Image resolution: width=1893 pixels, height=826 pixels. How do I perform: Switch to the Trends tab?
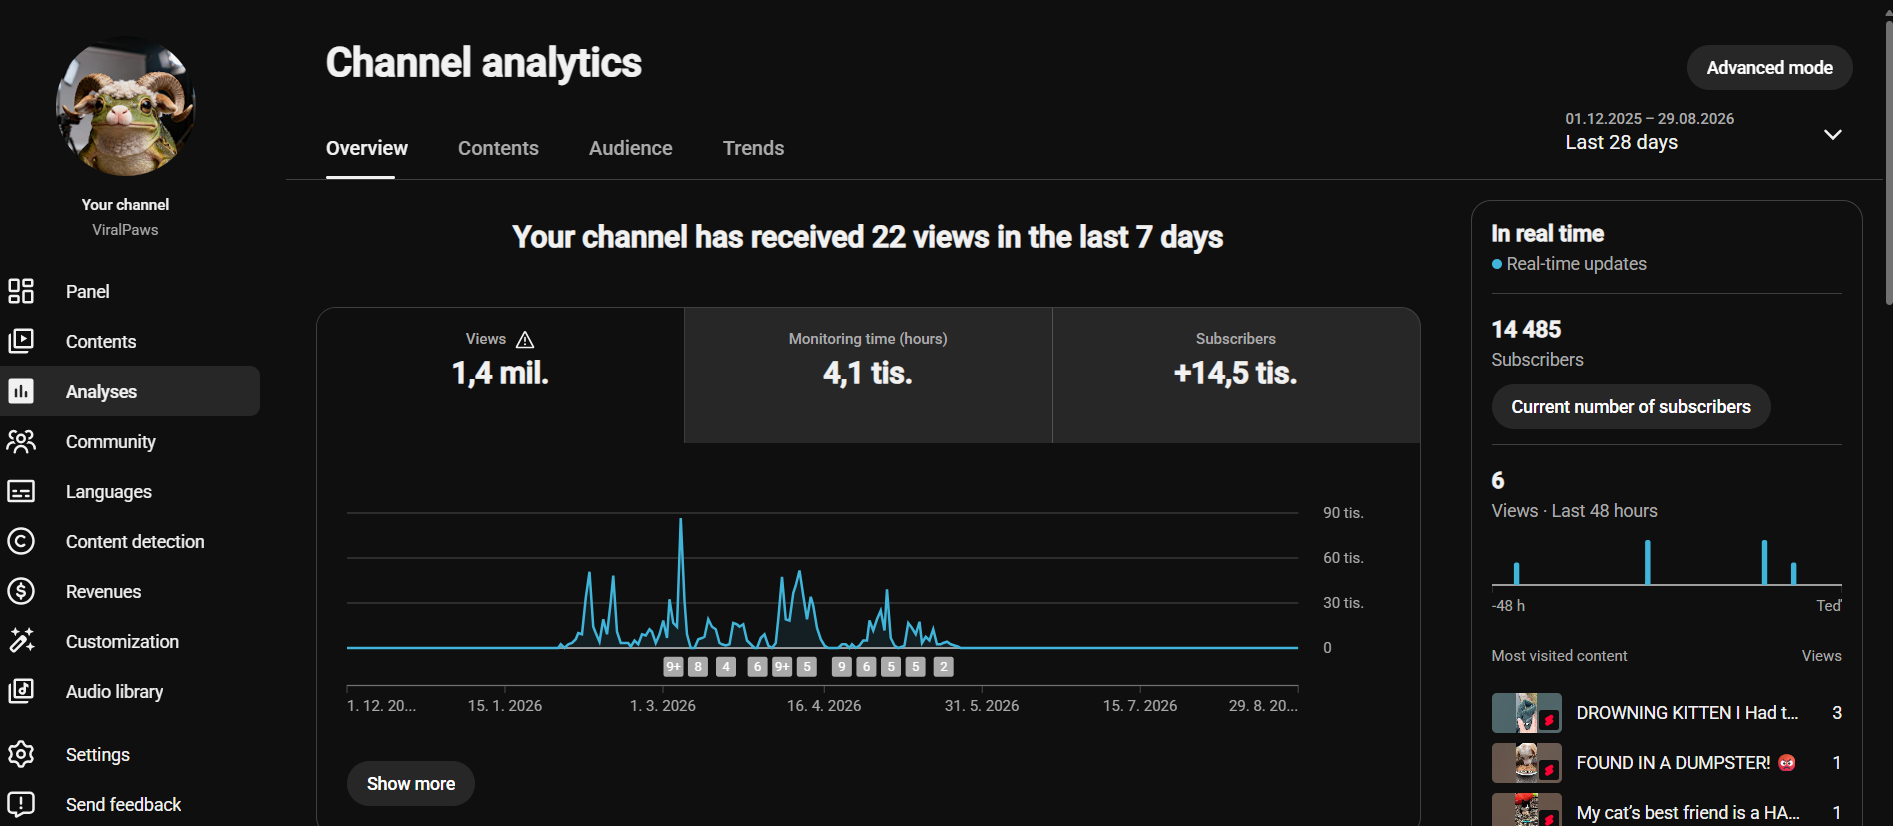click(x=754, y=148)
